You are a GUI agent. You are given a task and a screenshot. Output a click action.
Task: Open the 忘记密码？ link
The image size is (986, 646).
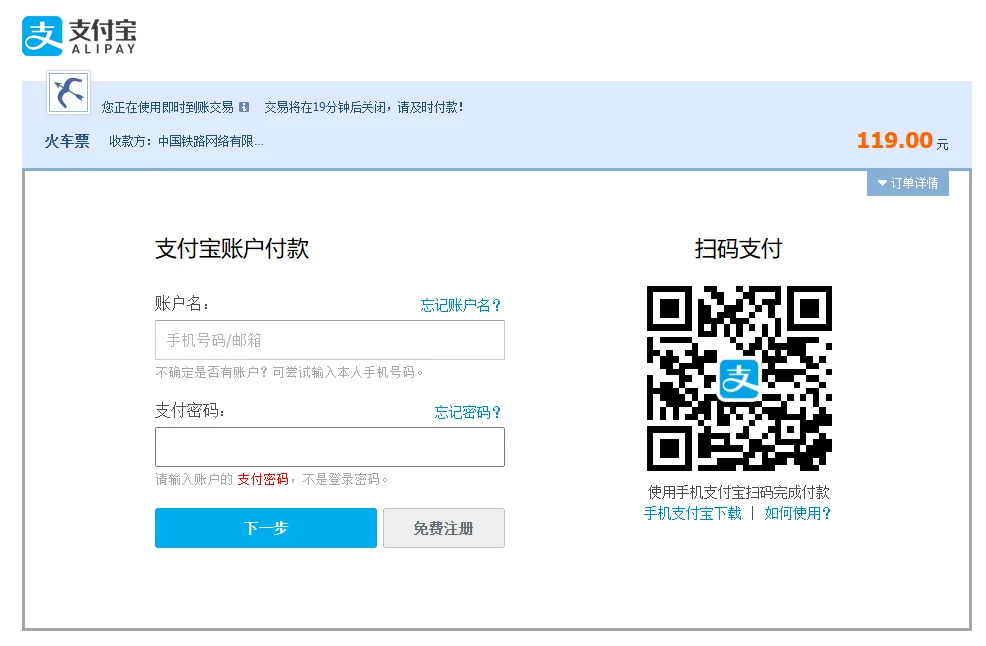(x=467, y=412)
